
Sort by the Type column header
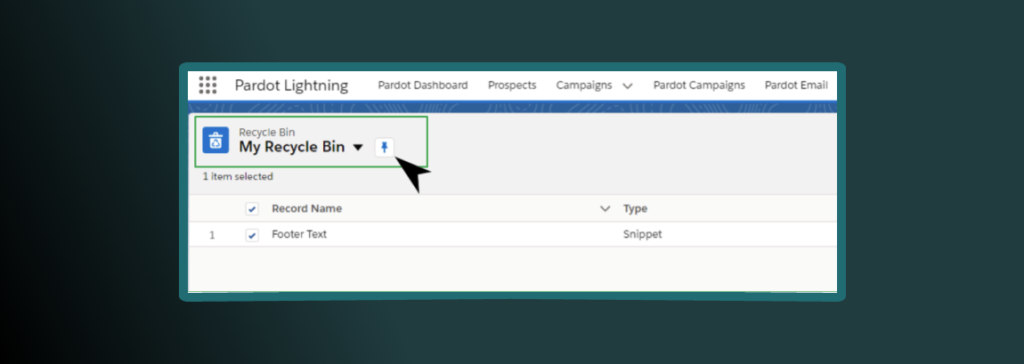pos(635,208)
